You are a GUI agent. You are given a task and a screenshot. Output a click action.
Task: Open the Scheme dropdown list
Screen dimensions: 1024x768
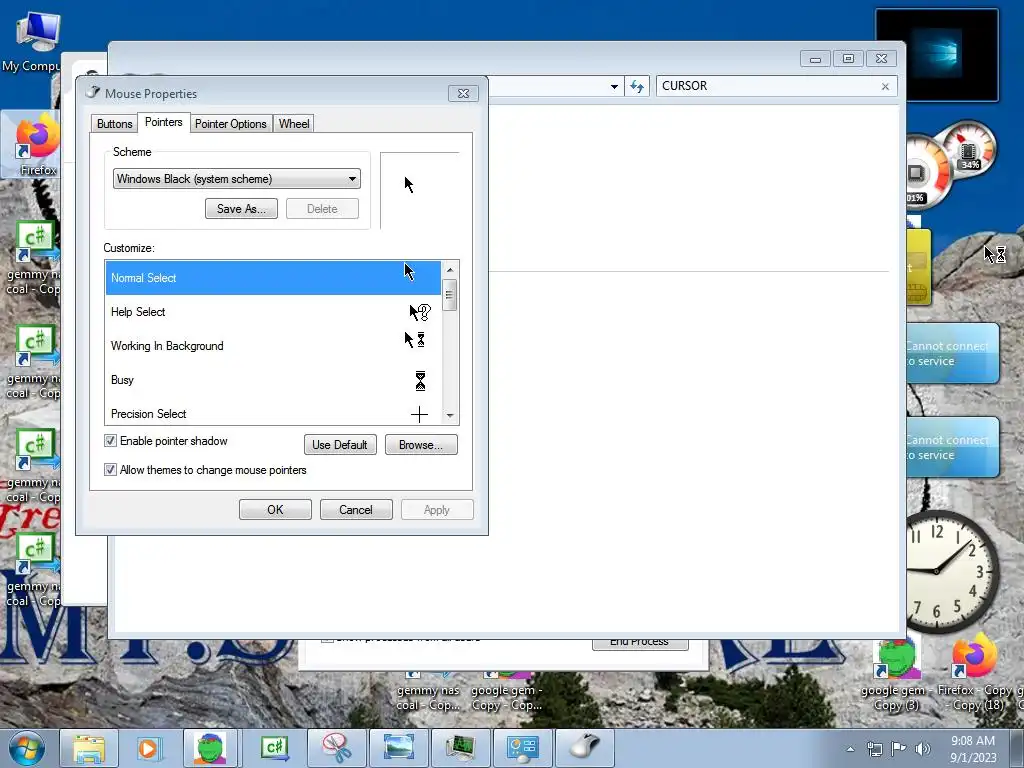[x=236, y=179]
